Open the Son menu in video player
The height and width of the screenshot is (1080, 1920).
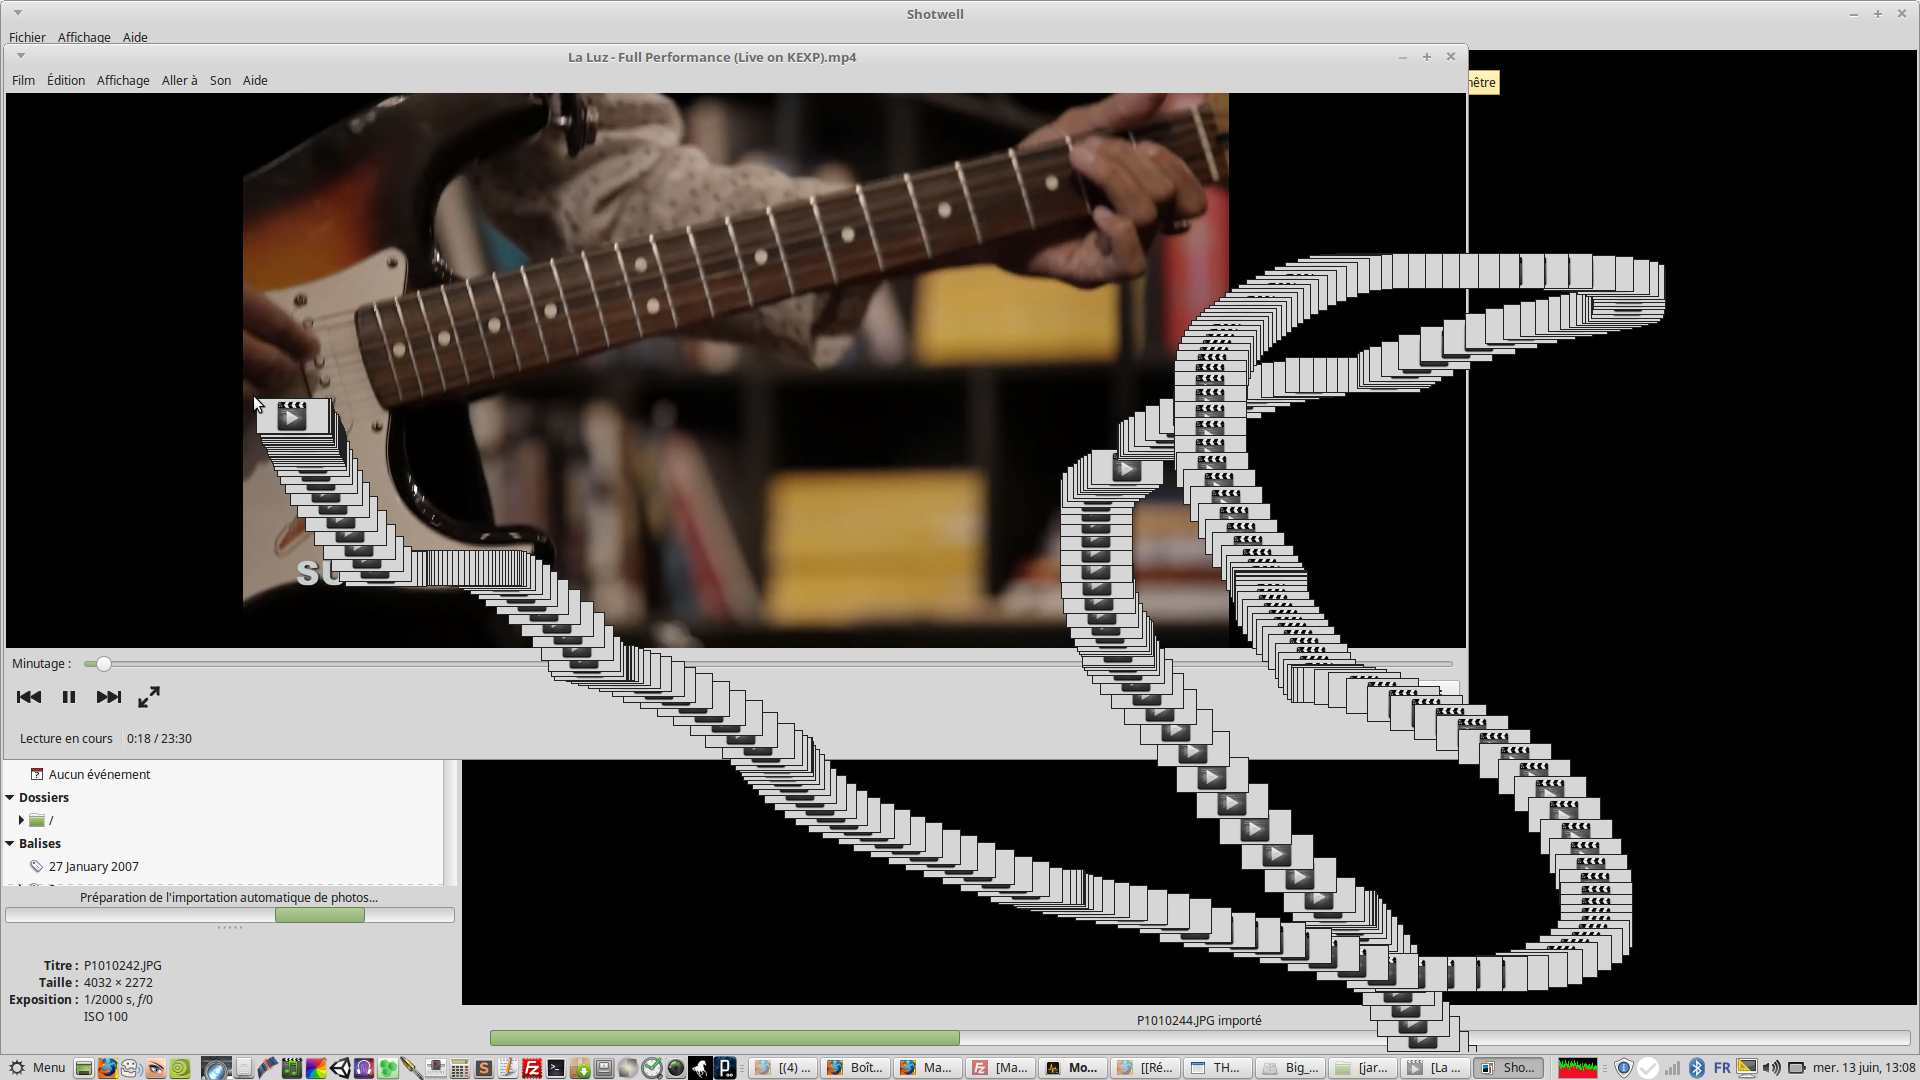click(220, 81)
